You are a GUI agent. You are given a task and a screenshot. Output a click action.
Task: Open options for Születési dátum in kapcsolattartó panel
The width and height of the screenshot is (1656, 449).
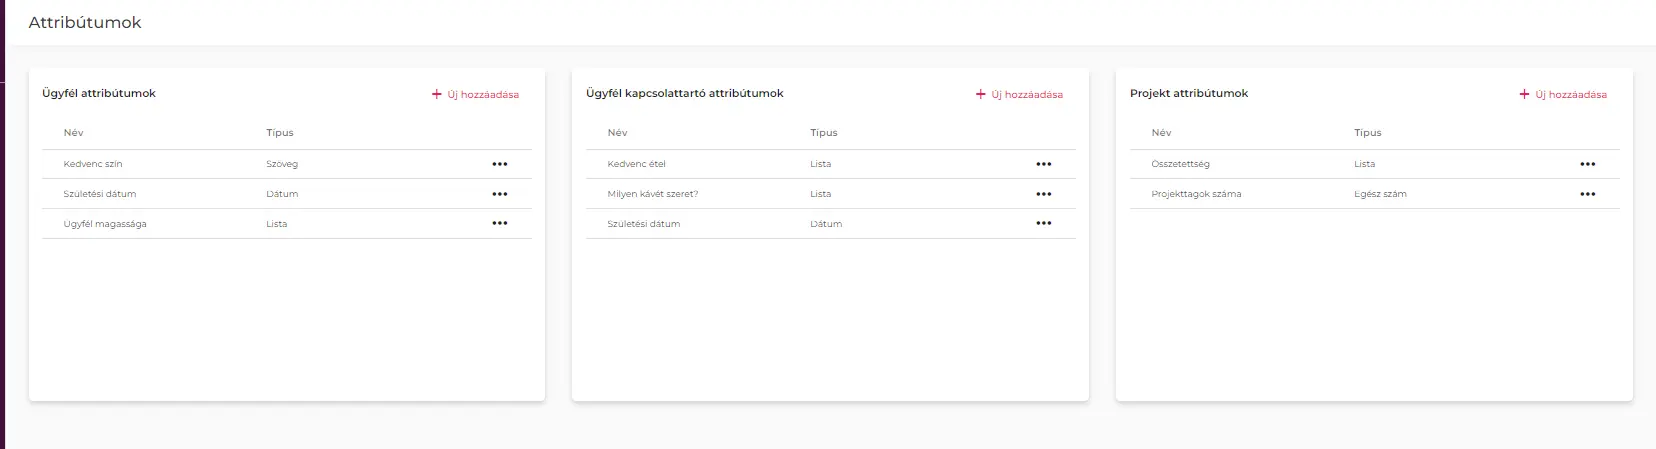(x=1044, y=224)
